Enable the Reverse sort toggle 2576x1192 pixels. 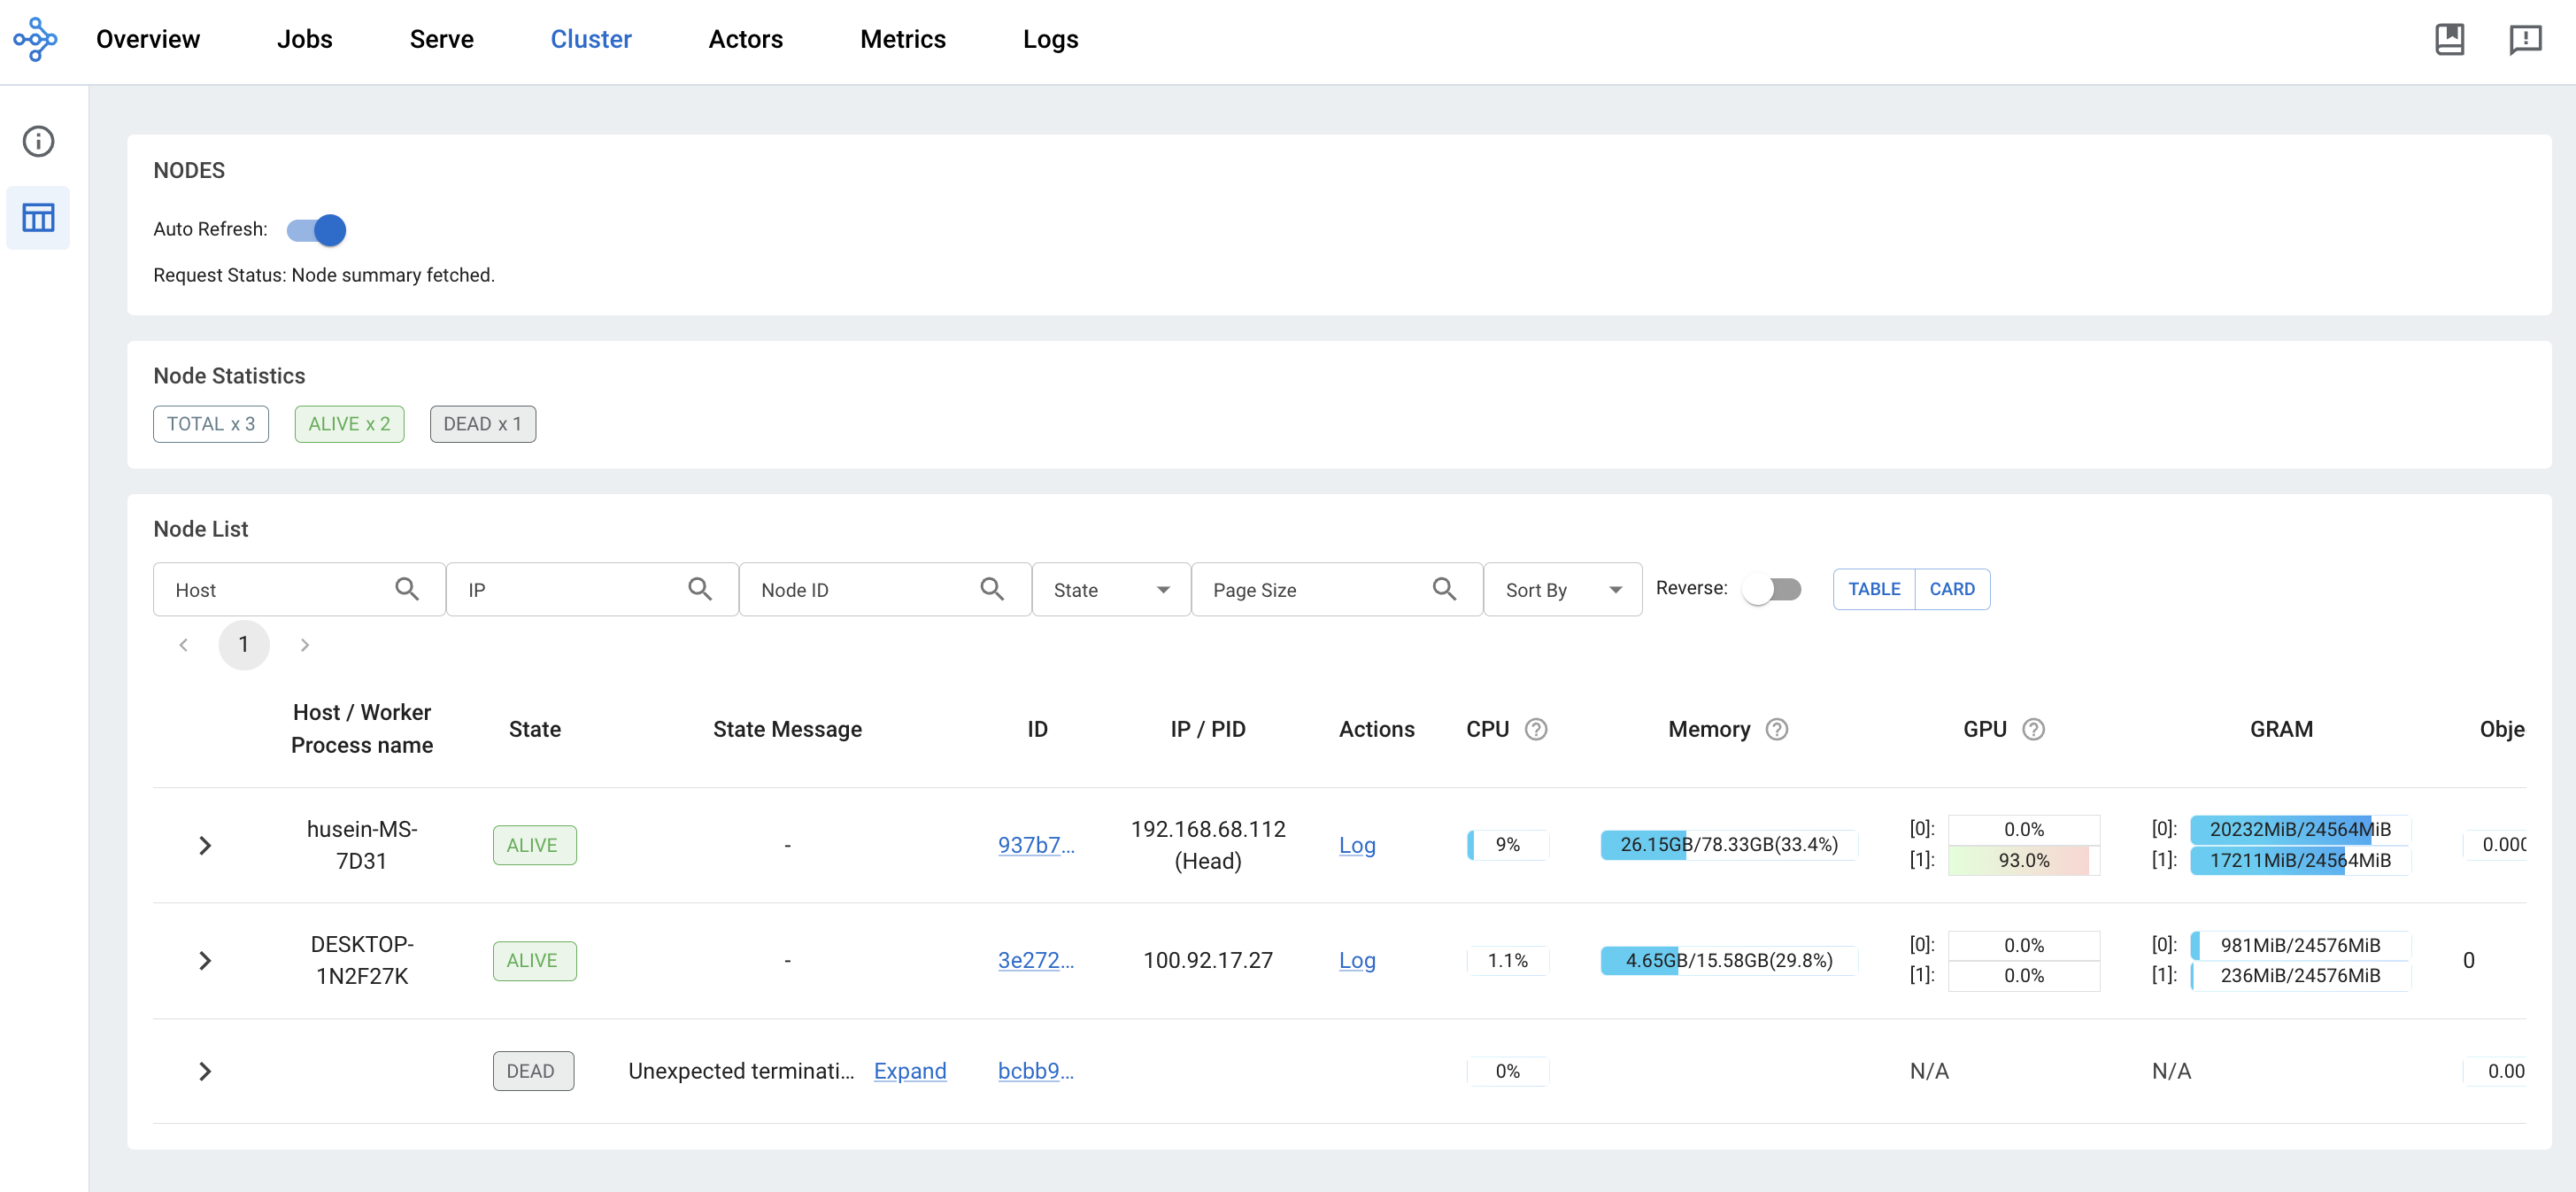pos(1771,589)
